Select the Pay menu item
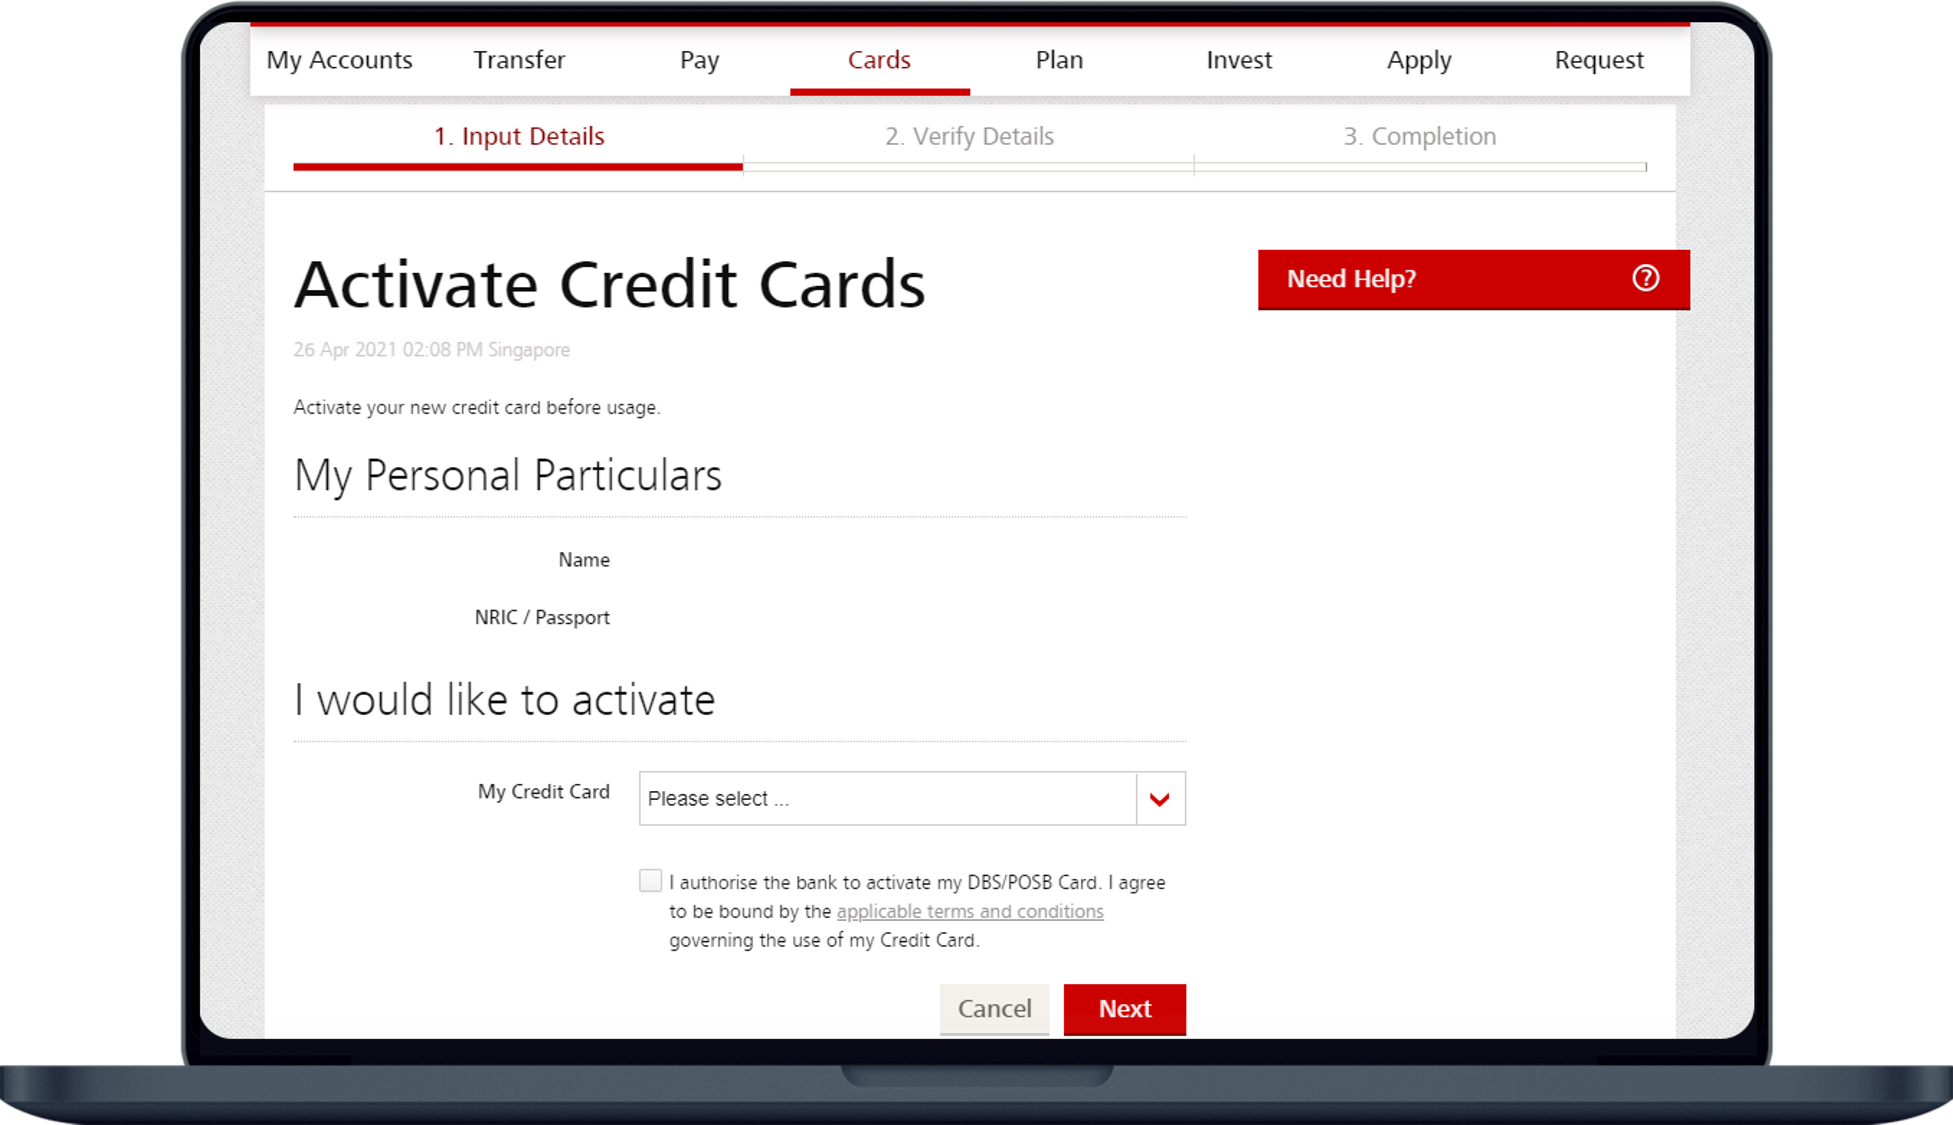Screen dimensions: 1953x1125 pyautogui.click(x=699, y=60)
